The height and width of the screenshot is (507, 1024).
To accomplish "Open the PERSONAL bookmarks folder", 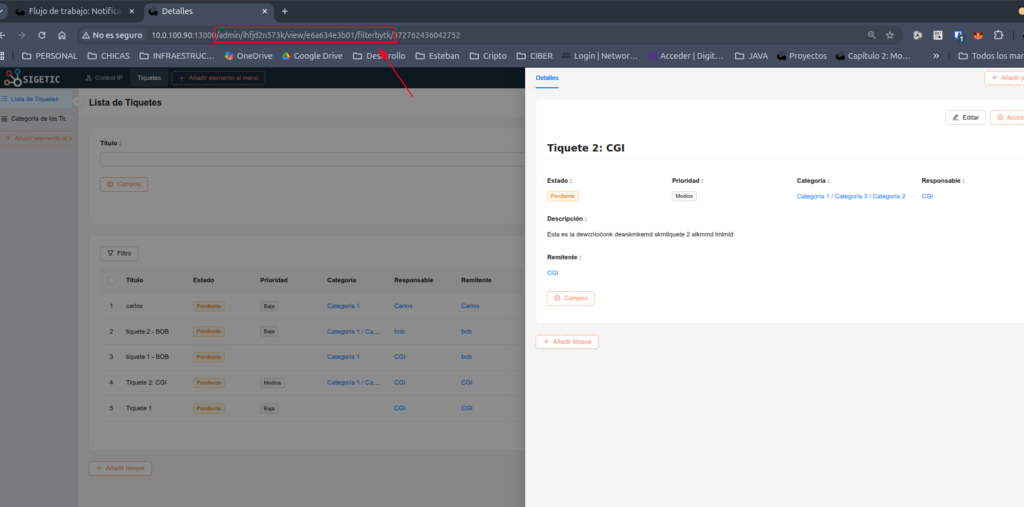I will pyautogui.click(x=50, y=56).
